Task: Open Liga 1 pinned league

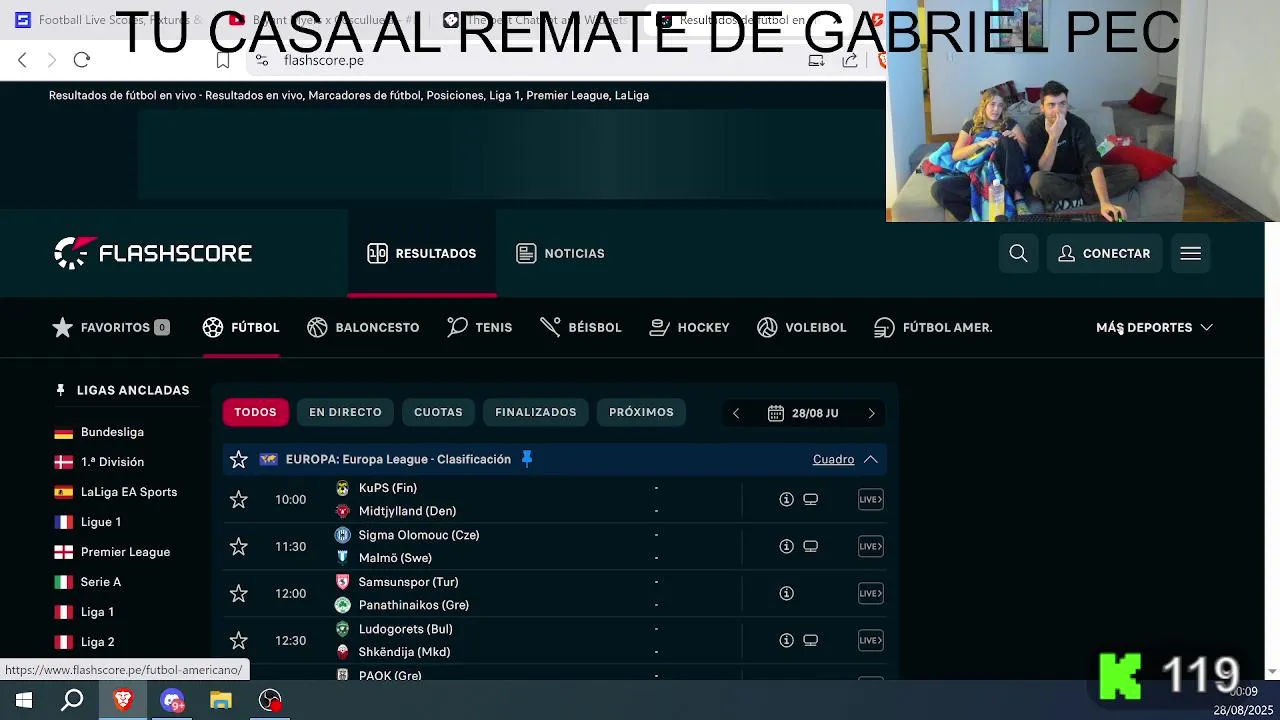Action: [97, 612]
